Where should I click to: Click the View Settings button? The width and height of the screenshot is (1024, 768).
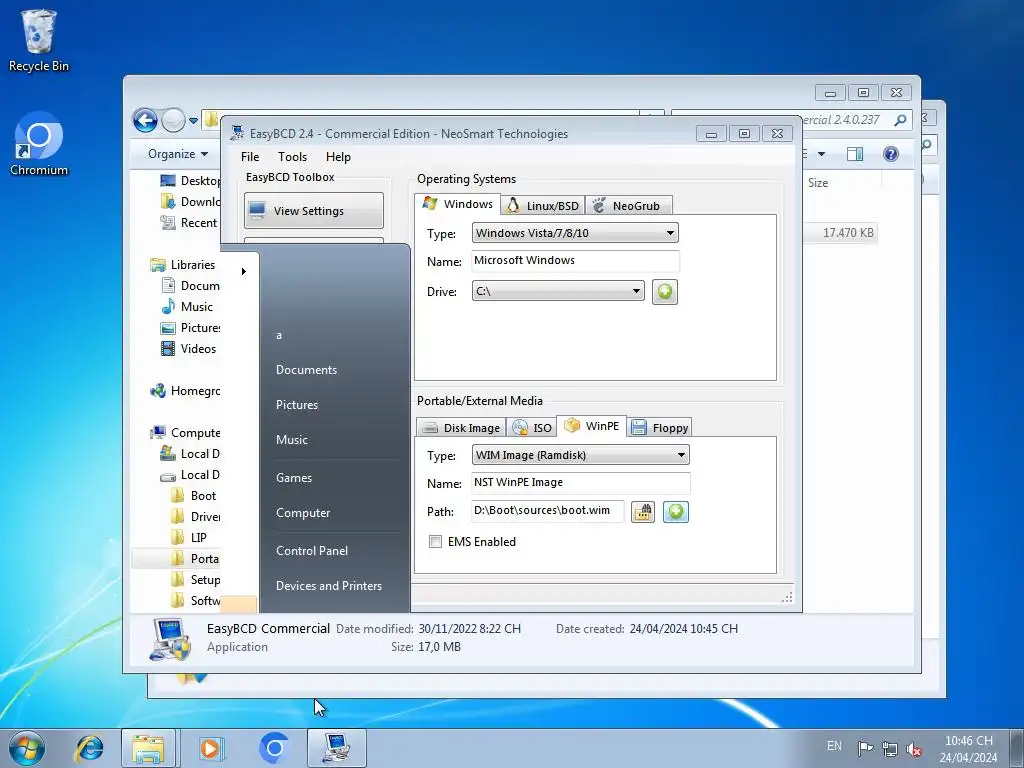(314, 210)
